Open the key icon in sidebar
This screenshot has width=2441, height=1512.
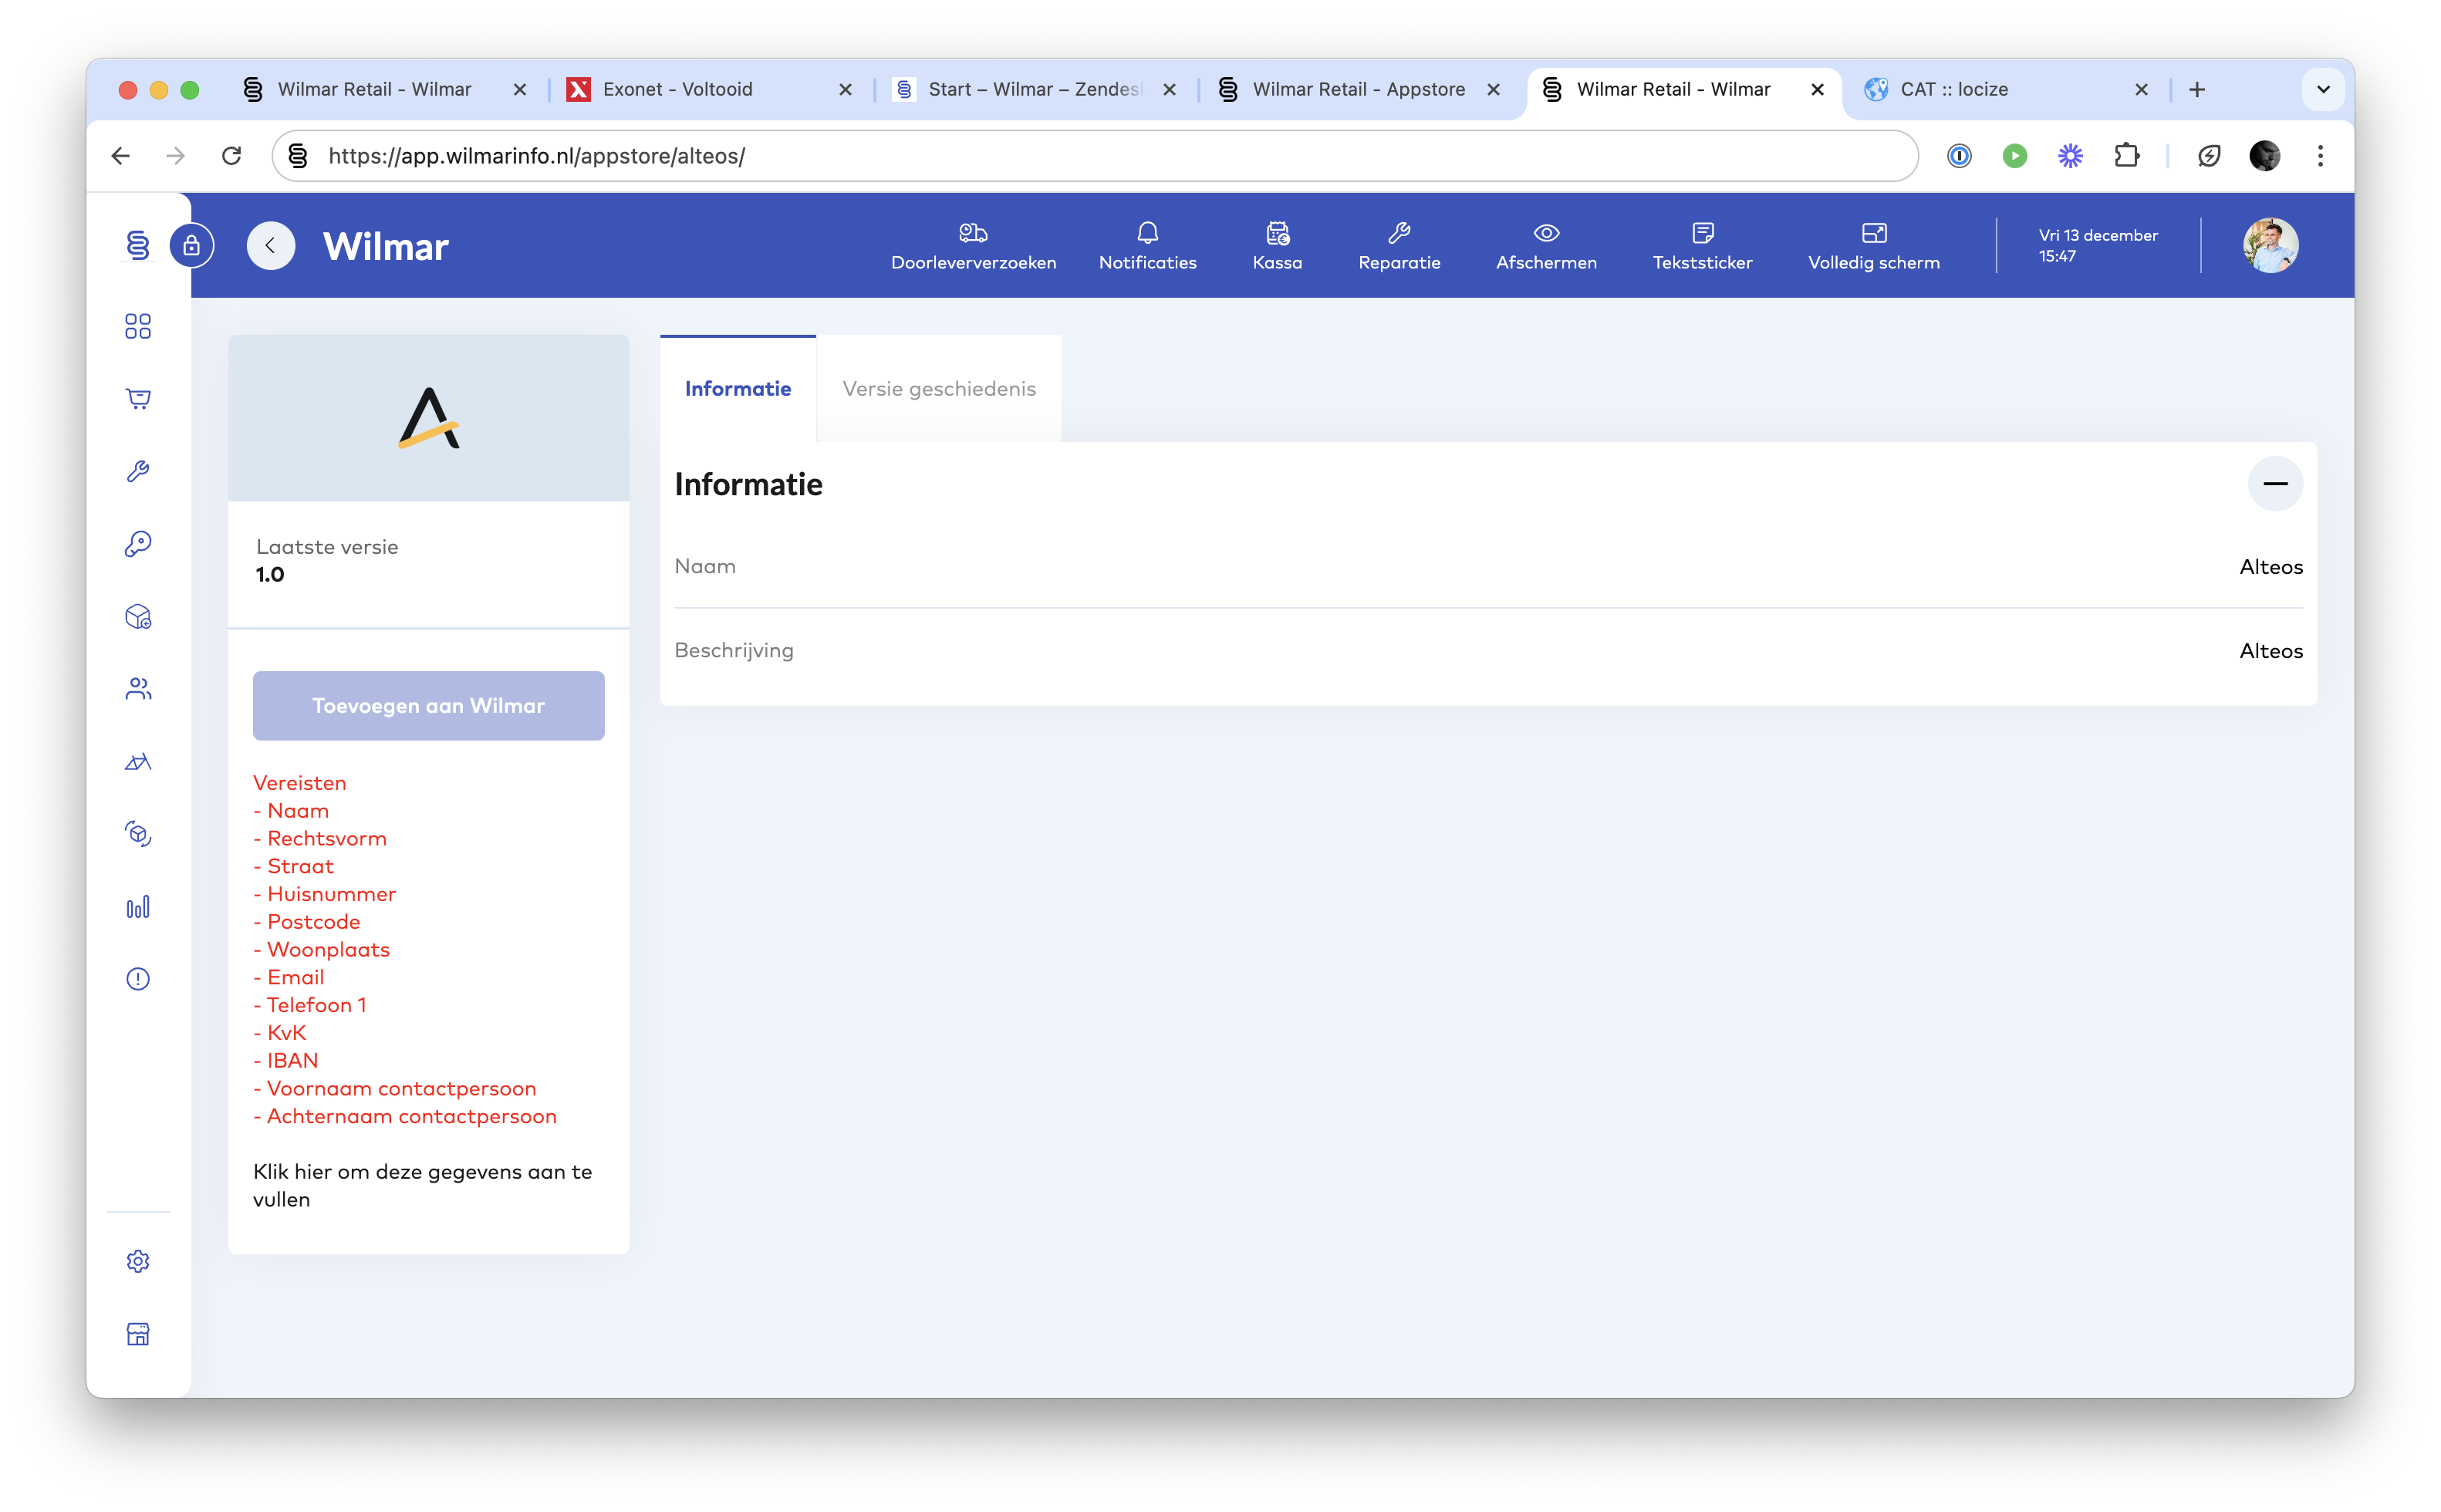(138, 544)
